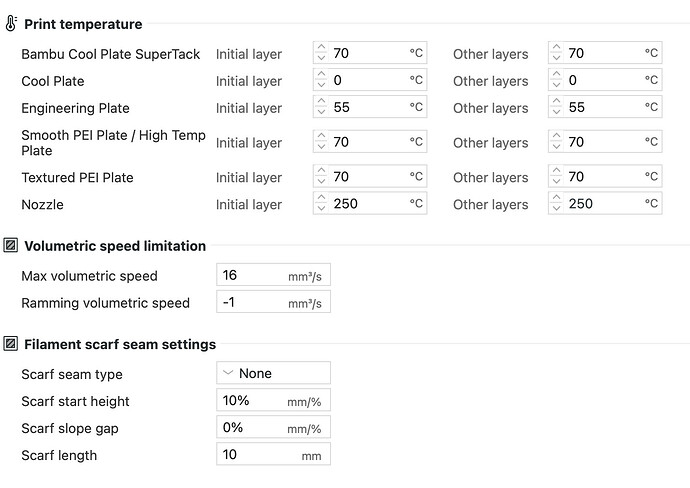Decrease SuperTack initial layer temperature with down arrow

(x=321, y=59)
